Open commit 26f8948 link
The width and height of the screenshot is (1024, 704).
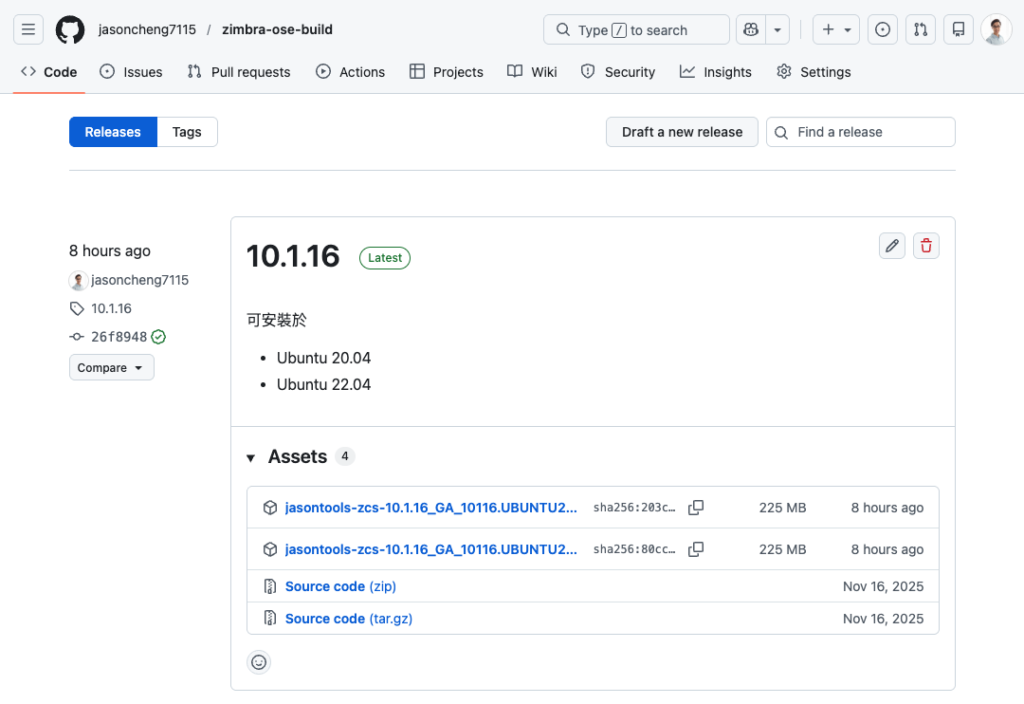(x=119, y=337)
